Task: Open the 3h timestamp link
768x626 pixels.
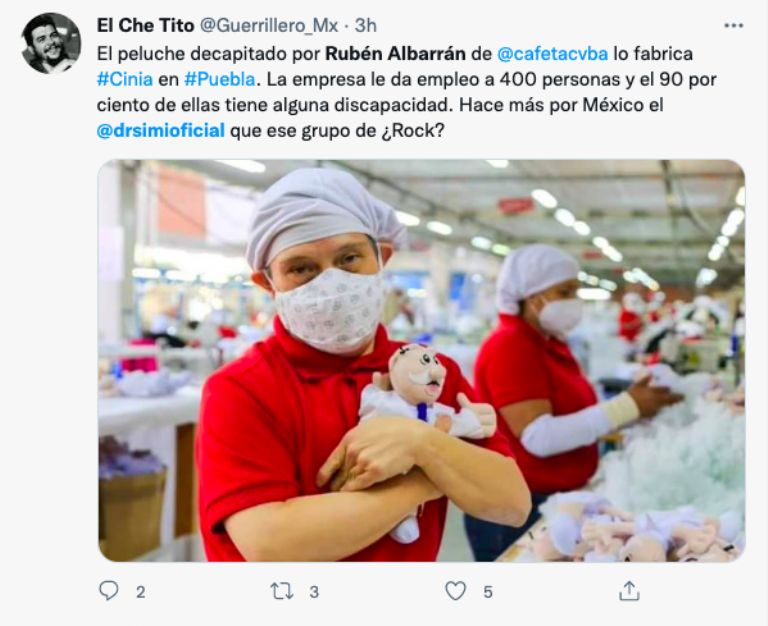Action: (x=365, y=25)
